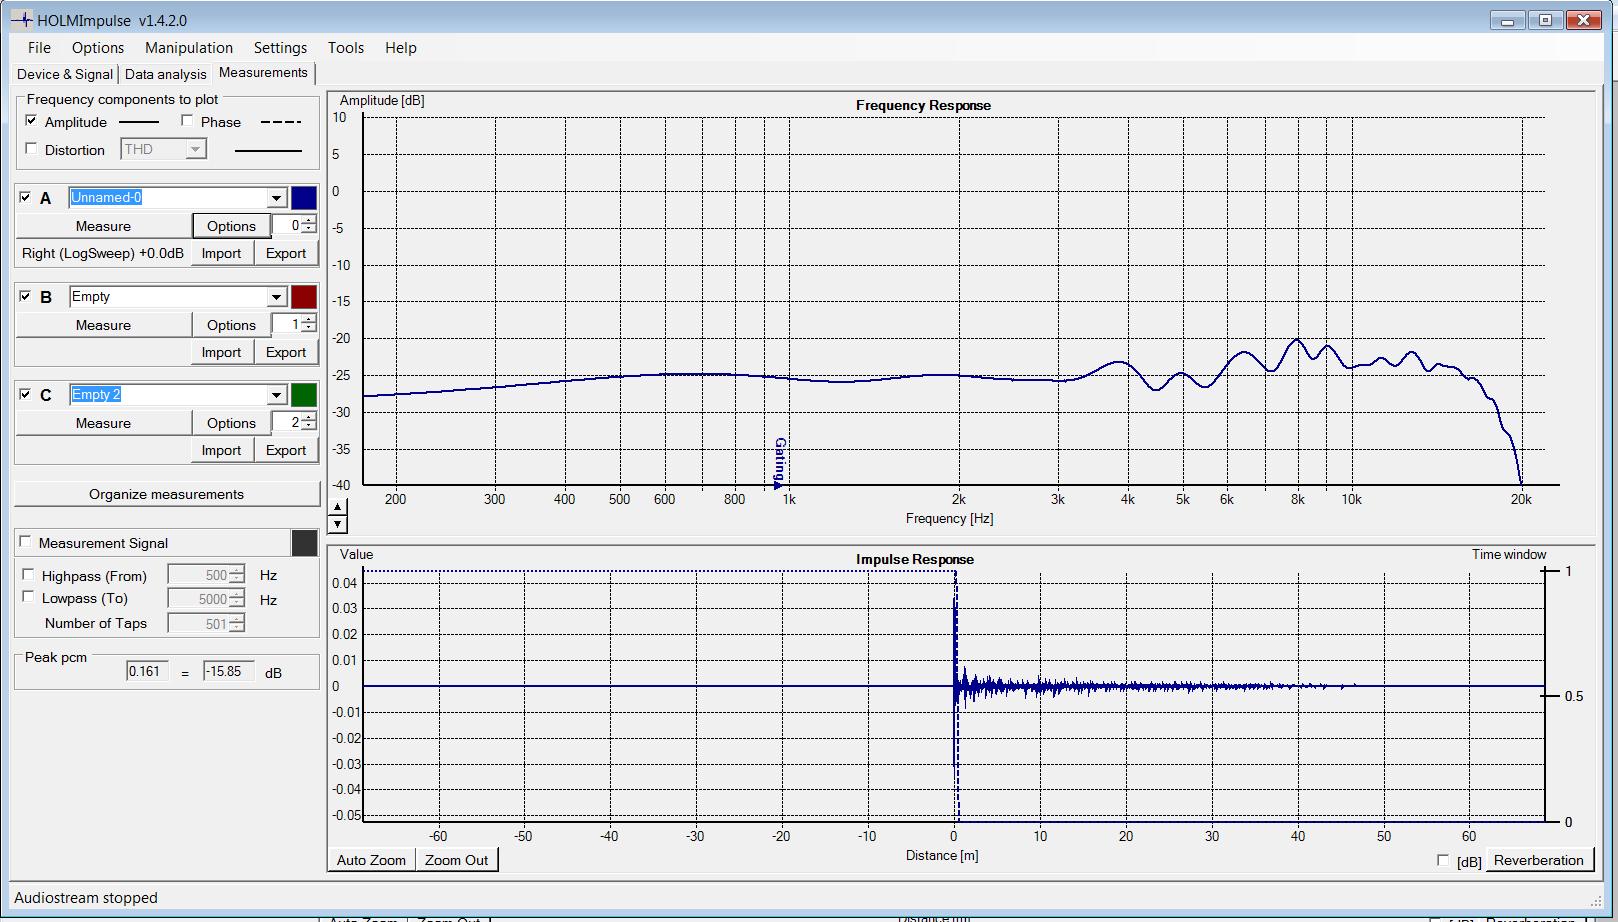Adjust slot C number stepper
The height and width of the screenshot is (922, 1618).
(x=310, y=423)
